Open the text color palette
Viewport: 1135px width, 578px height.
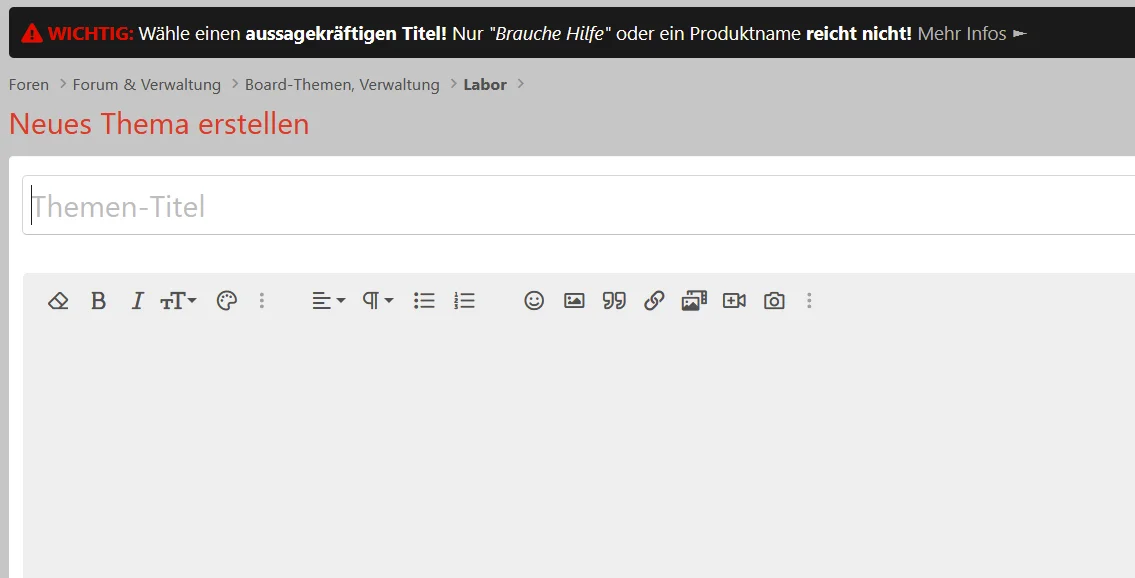[227, 301]
